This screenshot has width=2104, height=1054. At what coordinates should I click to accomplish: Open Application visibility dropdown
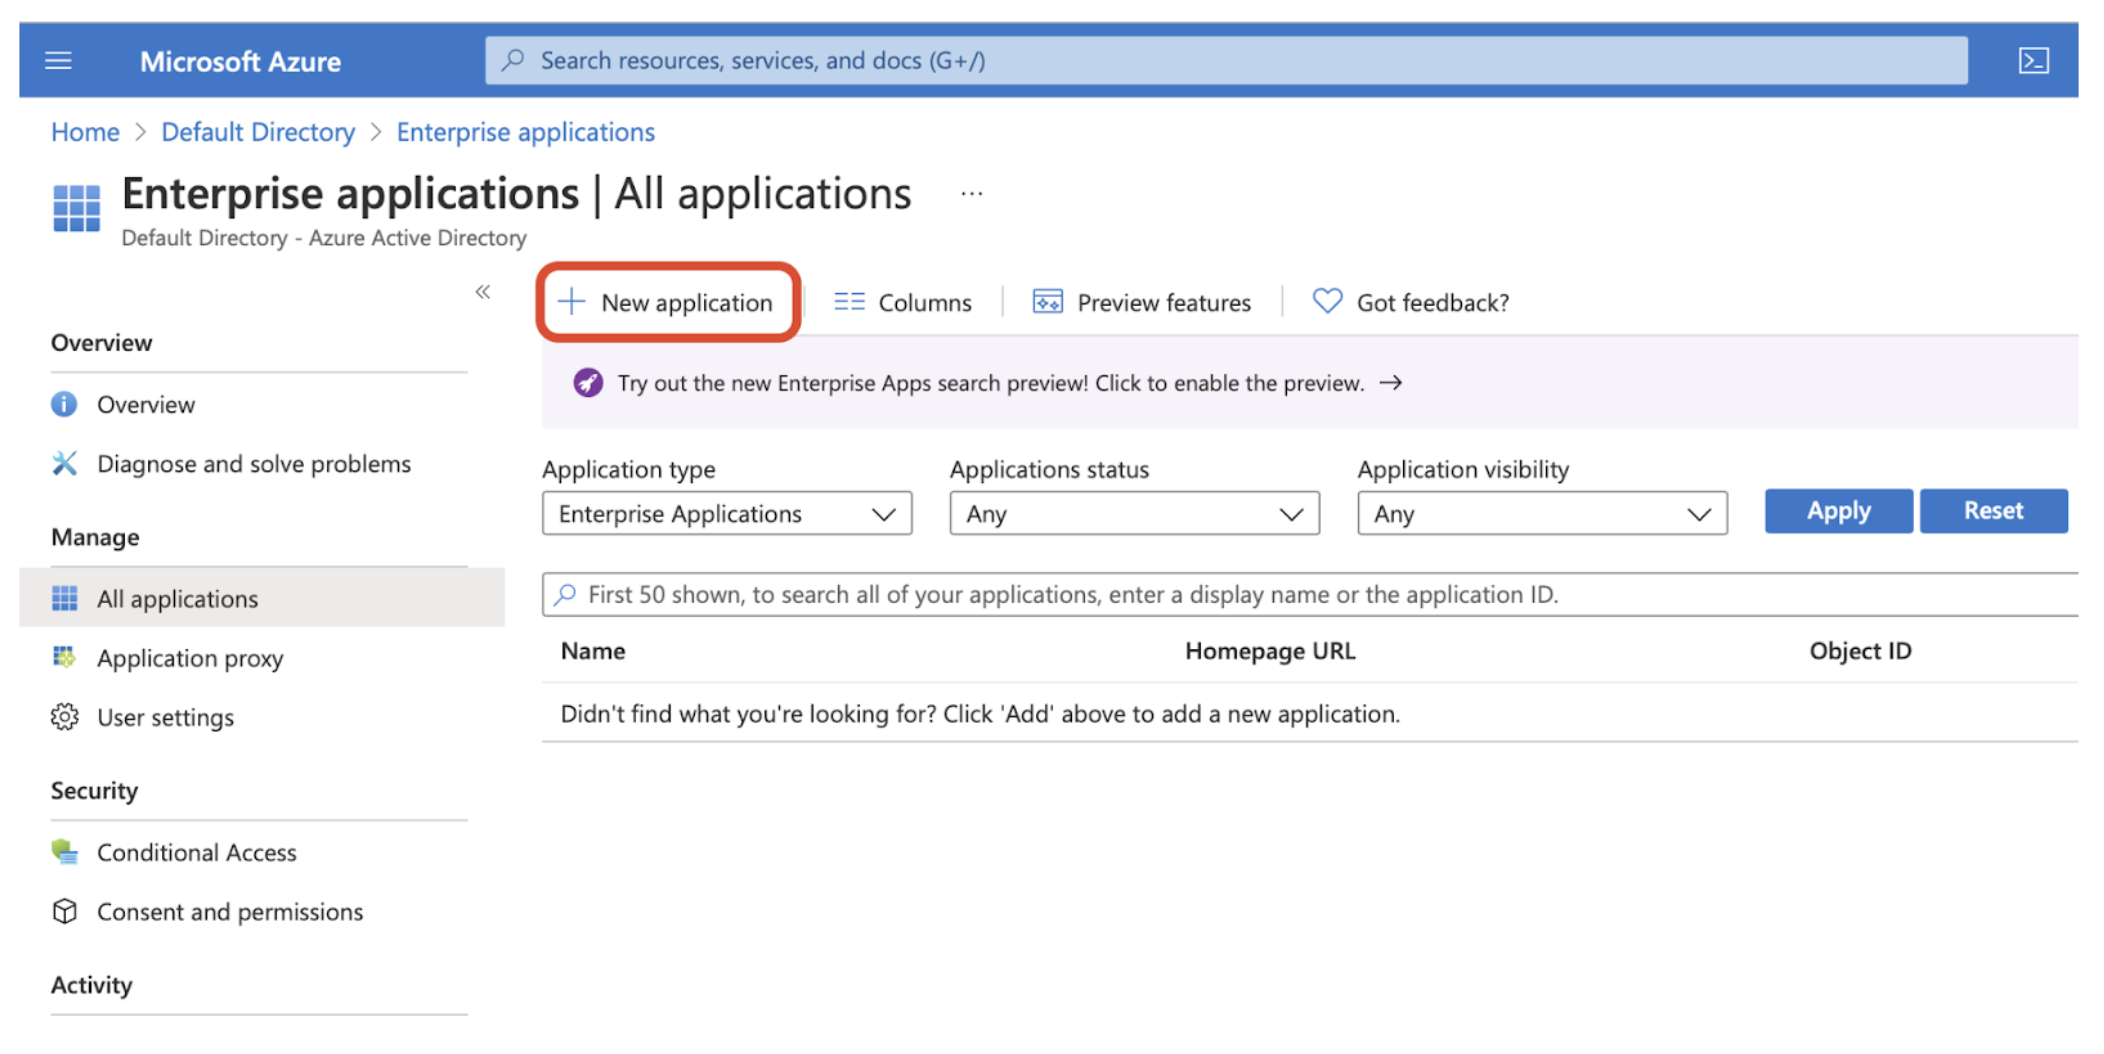click(x=1542, y=514)
